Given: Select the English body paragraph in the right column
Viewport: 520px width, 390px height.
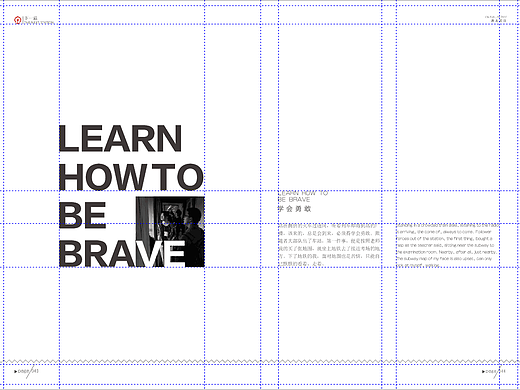Looking at the screenshot, I should (x=448, y=245).
